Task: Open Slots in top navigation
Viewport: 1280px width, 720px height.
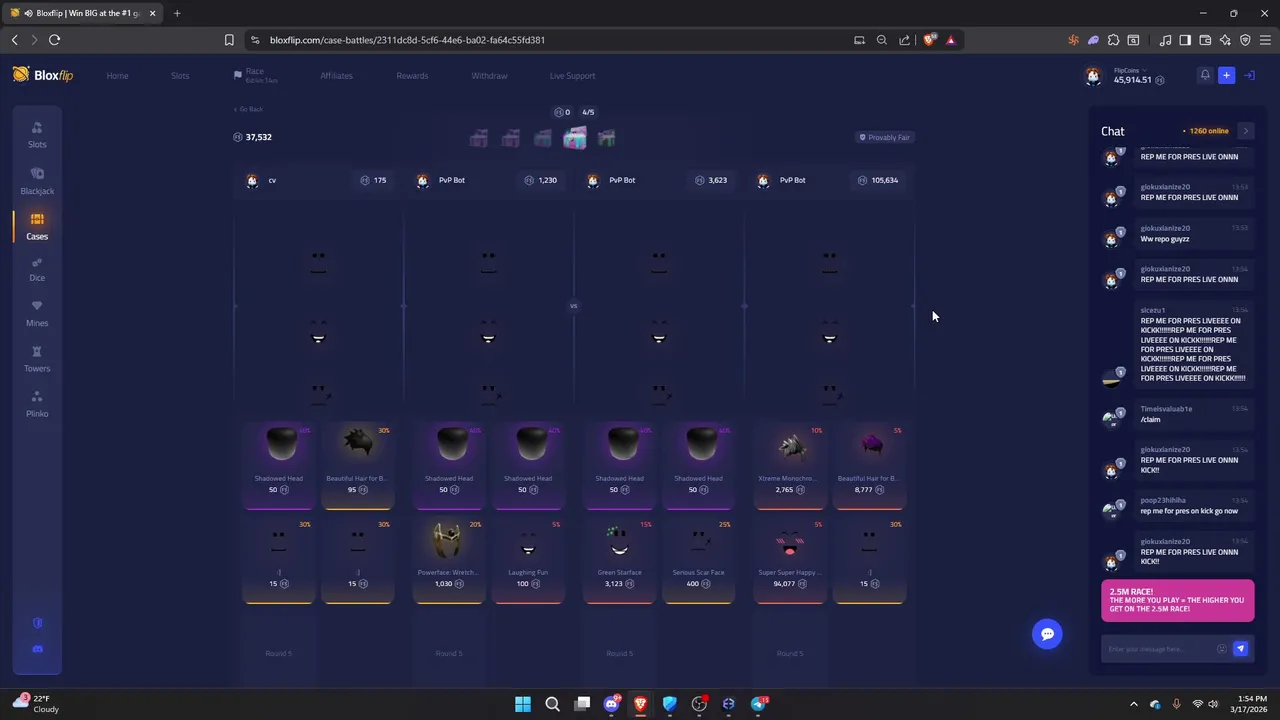Action: 180,76
